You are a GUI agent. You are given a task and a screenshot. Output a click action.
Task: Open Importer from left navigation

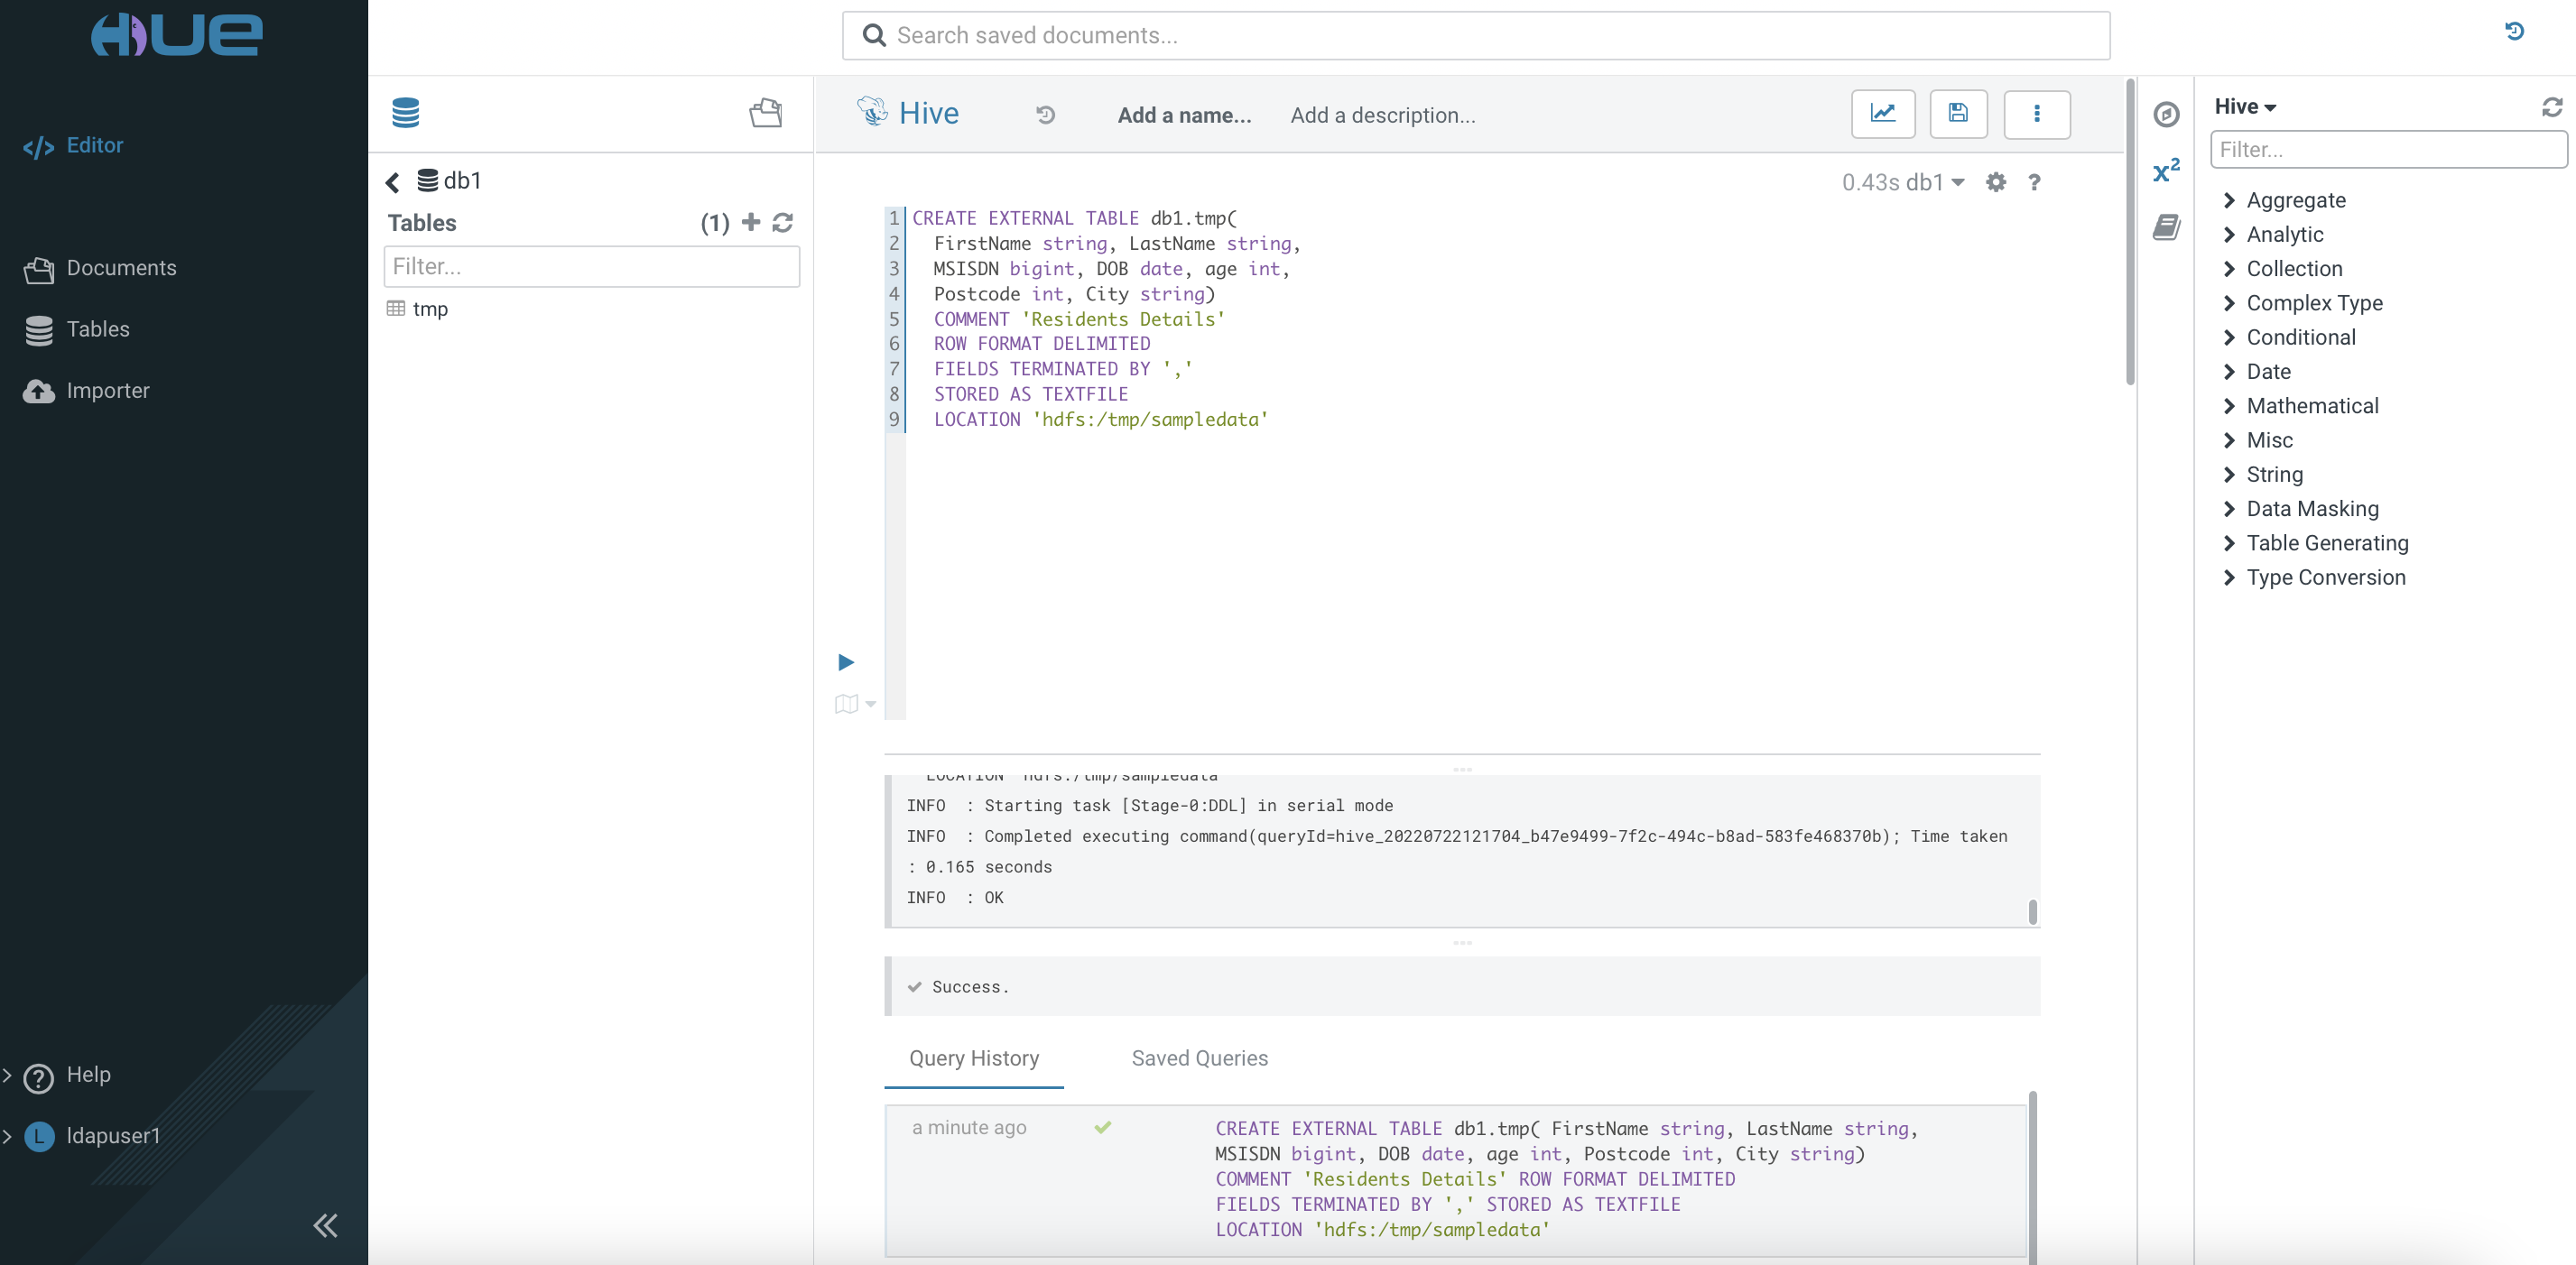tap(107, 391)
